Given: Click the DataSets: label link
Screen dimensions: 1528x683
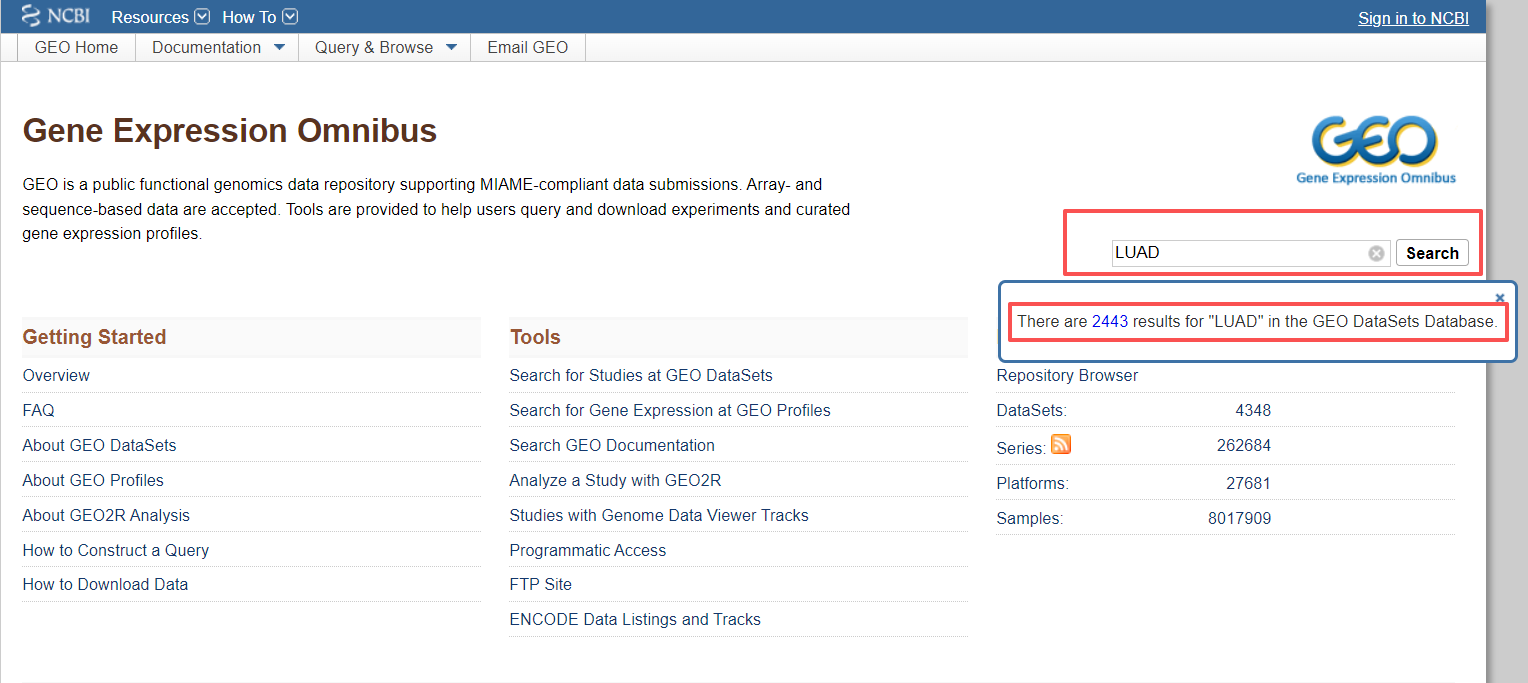Looking at the screenshot, I should 1032,410.
